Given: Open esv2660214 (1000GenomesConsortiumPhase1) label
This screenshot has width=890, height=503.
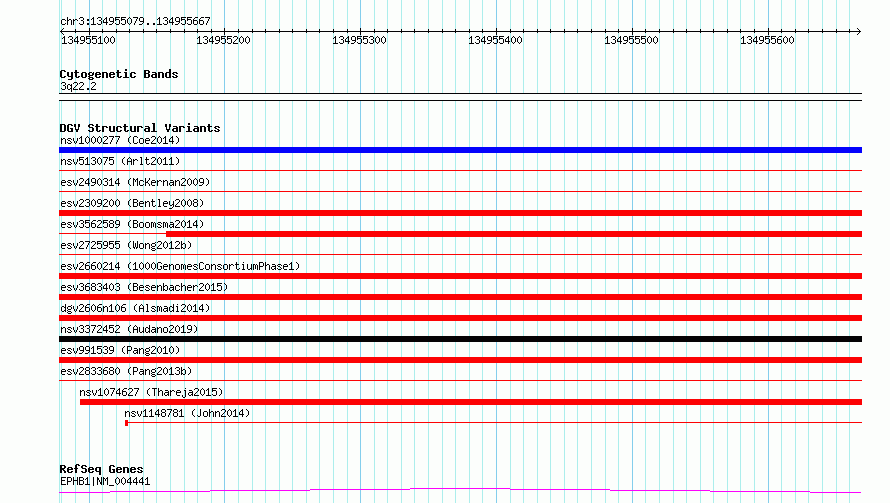Looking at the screenshot, I should 180,266.
